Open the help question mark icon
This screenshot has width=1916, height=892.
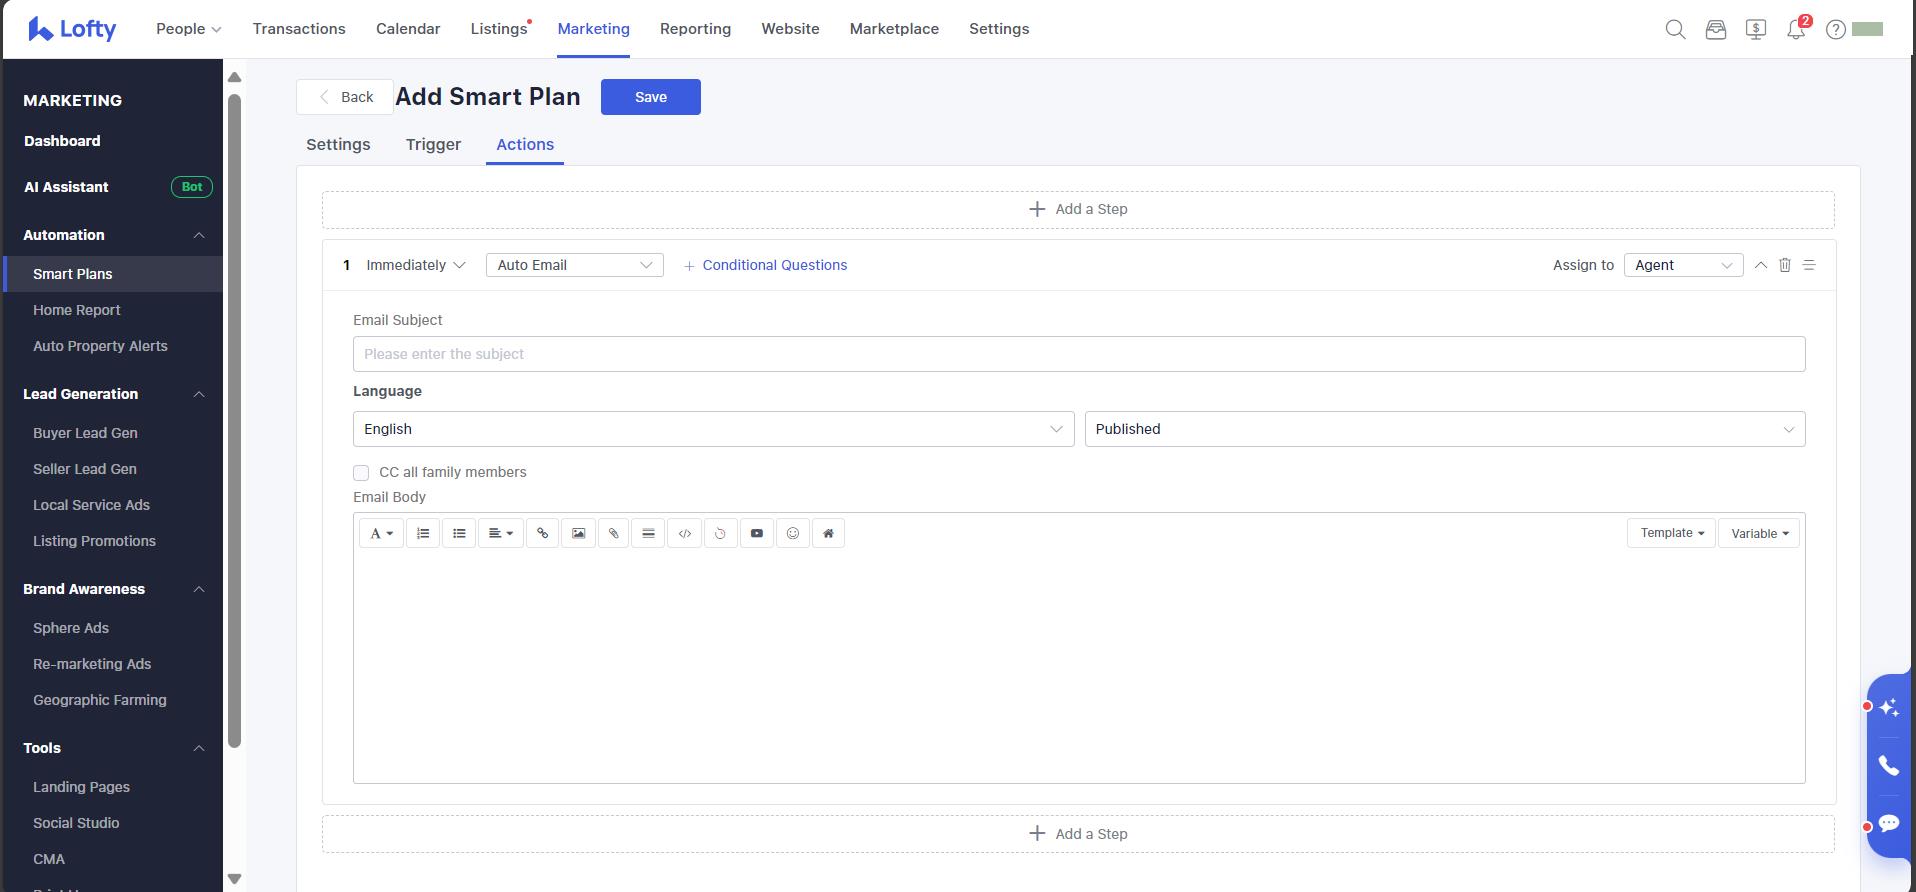[x=1836, y=29]
